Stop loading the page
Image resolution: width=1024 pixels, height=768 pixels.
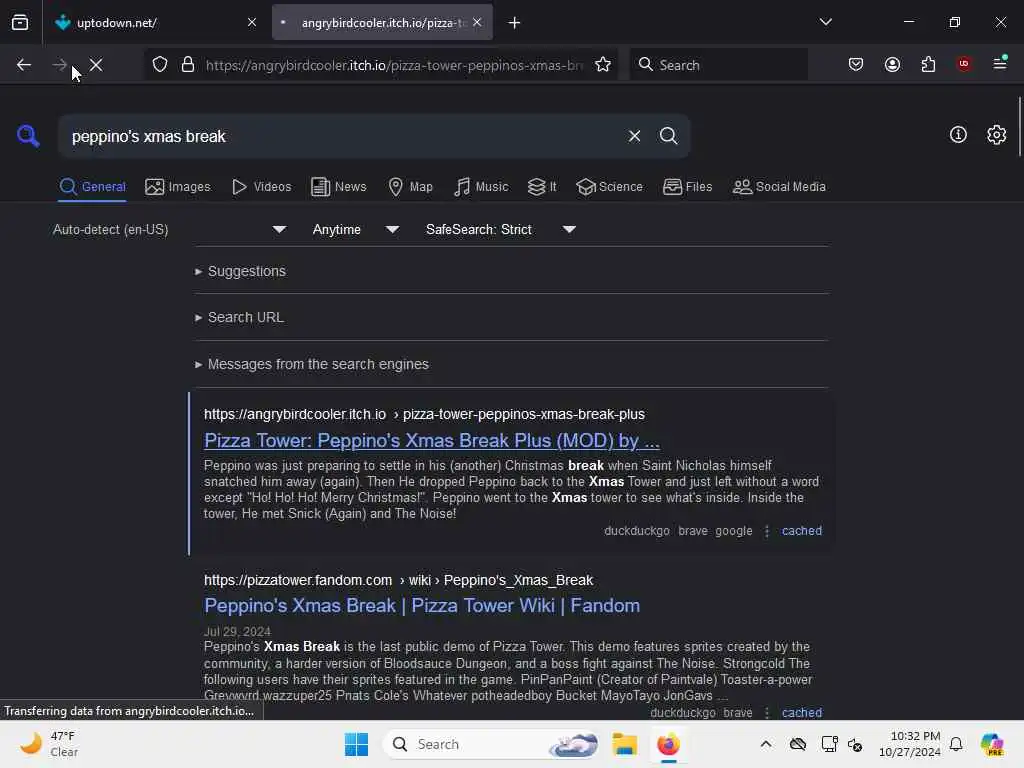click(x=96, y=65)
